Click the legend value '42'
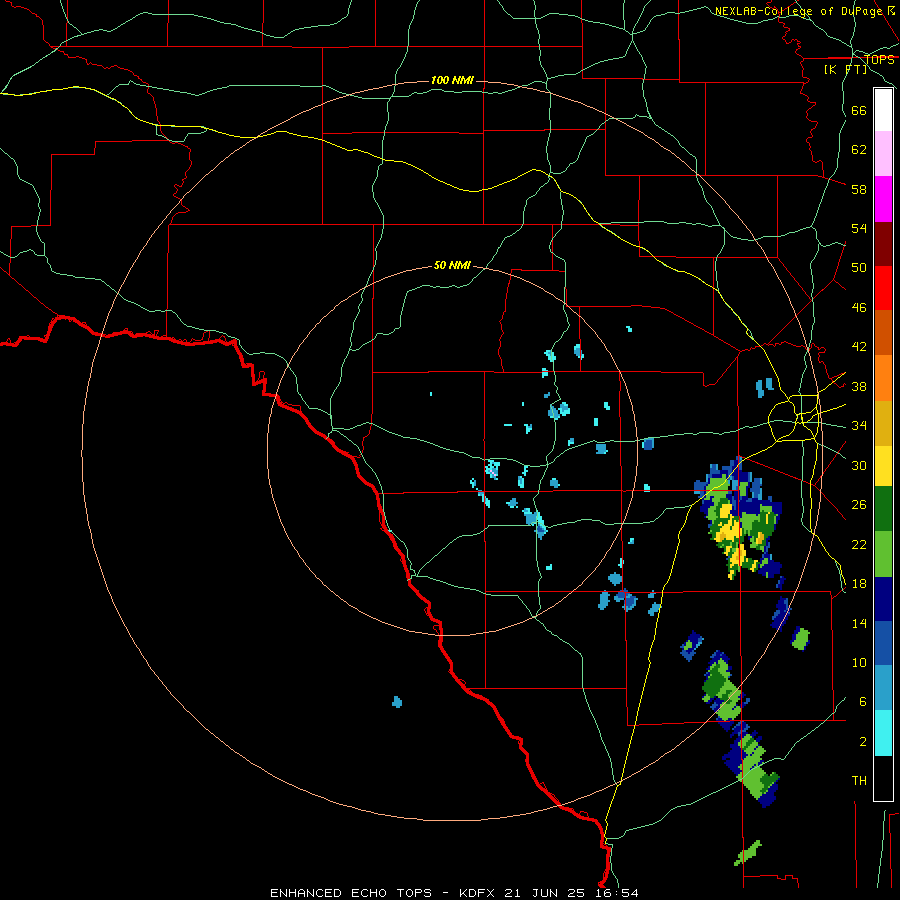 click(859, 347)
